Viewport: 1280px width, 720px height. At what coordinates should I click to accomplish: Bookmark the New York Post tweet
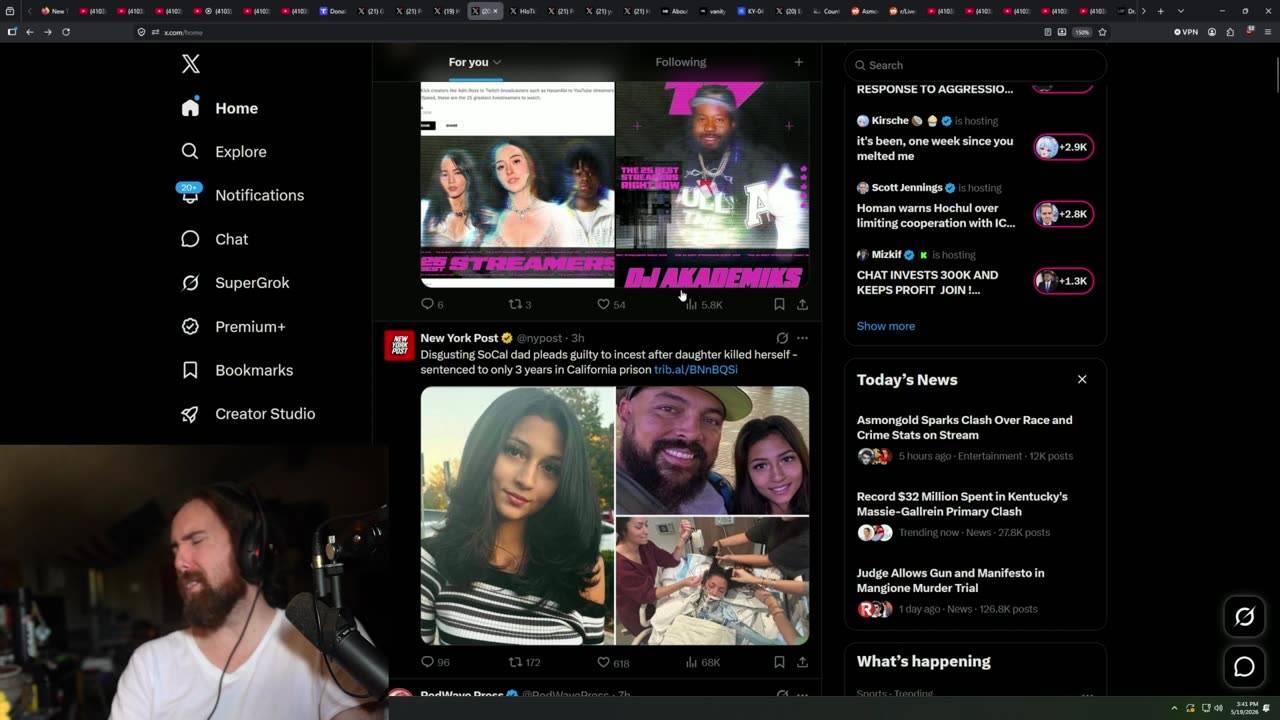779,662
